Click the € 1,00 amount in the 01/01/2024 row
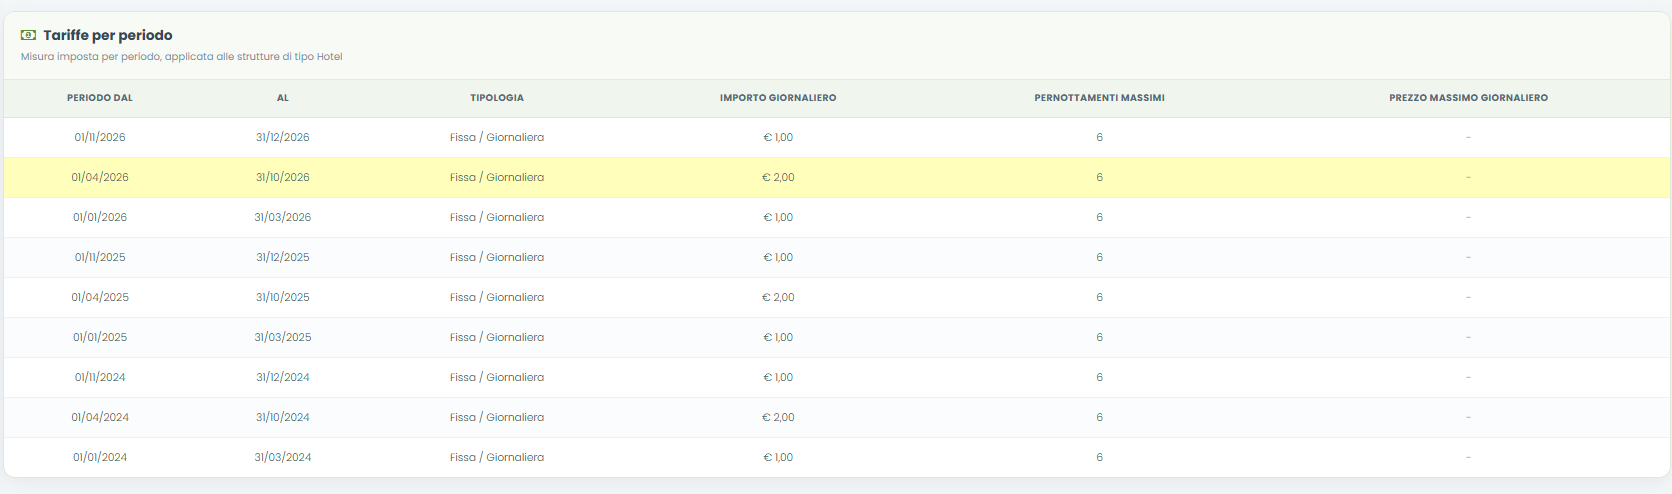The height and width of the screenshot is (494, 1672). point(778,457)
